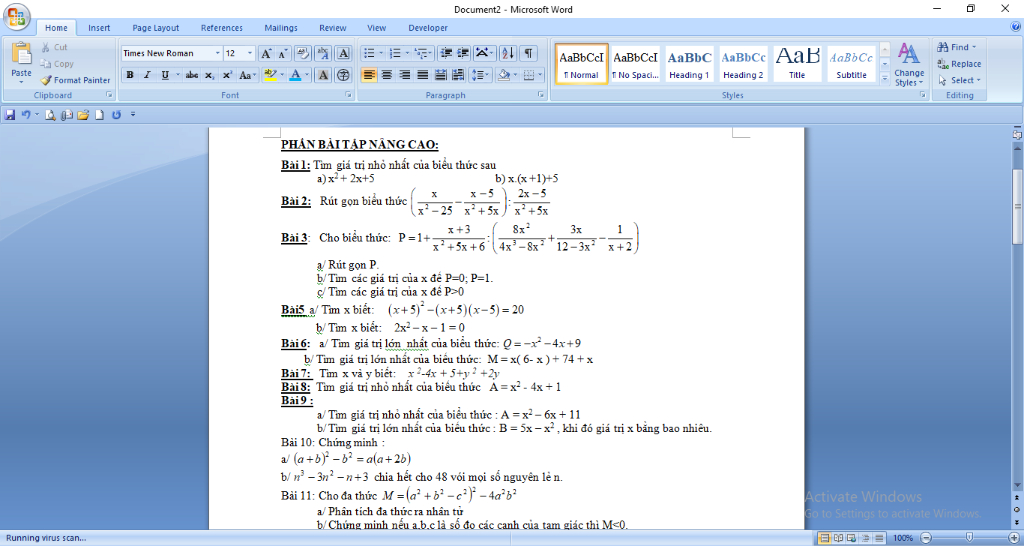
Task: Toggle Underline formatting
Action: 165,75
